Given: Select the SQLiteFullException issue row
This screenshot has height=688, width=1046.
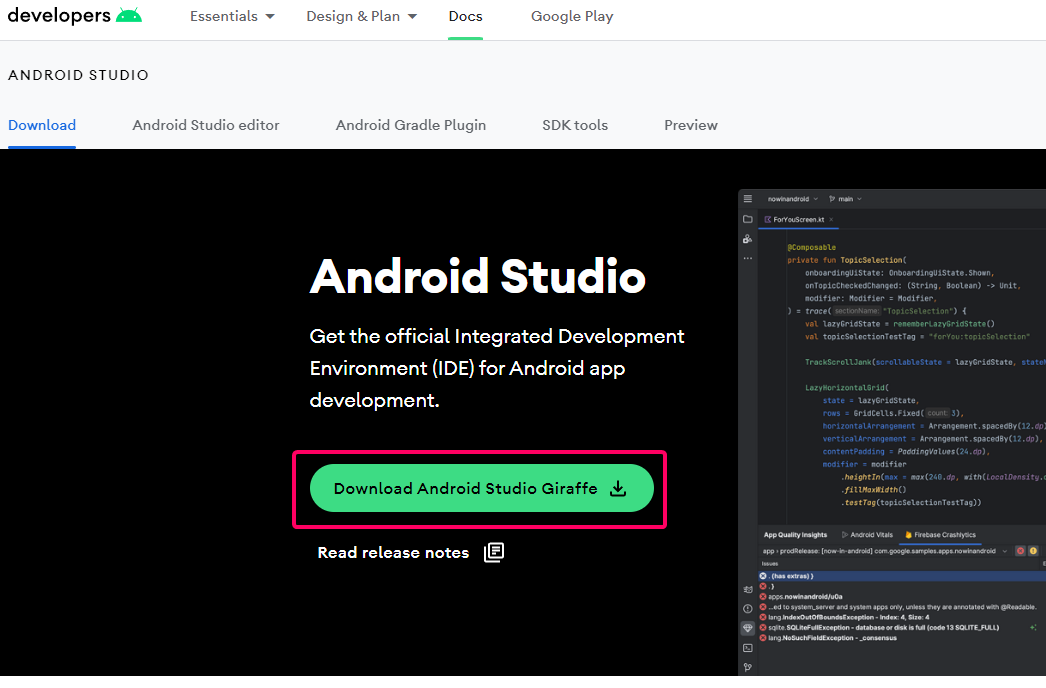Looking at the screenshot, I should click(x=902, y=627).
